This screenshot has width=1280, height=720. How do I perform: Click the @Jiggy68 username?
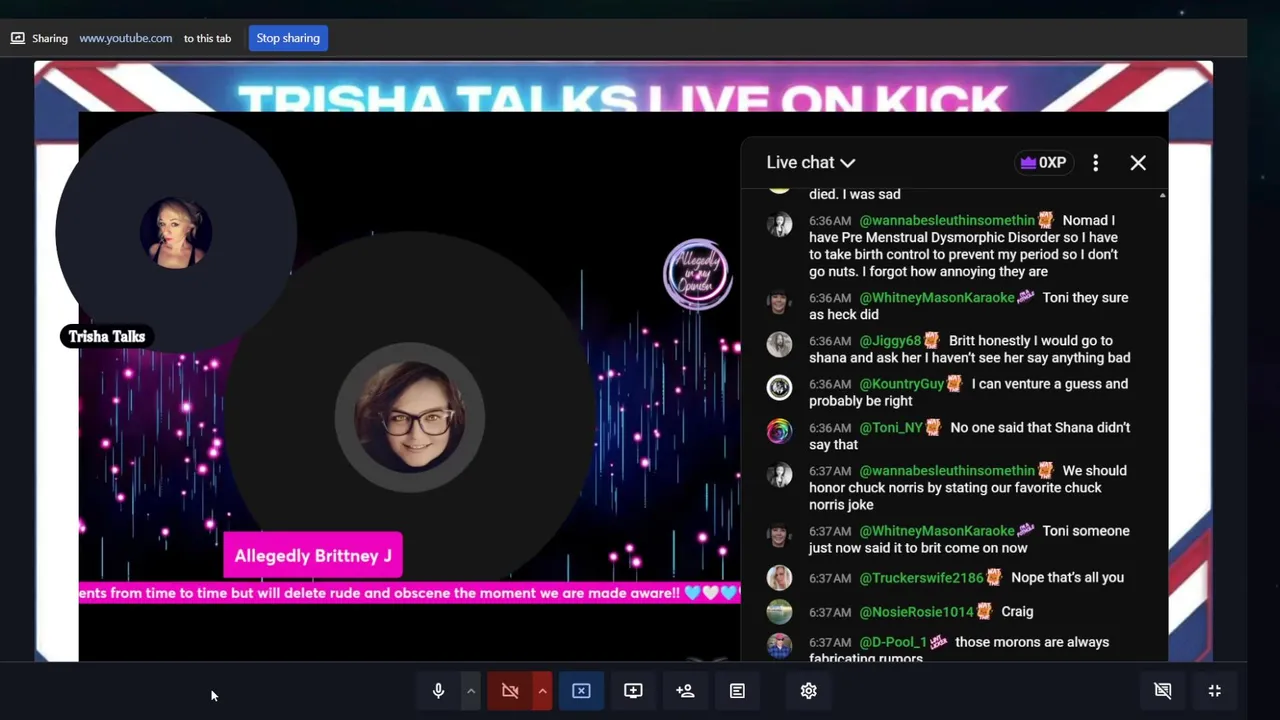tap(890, 340)
